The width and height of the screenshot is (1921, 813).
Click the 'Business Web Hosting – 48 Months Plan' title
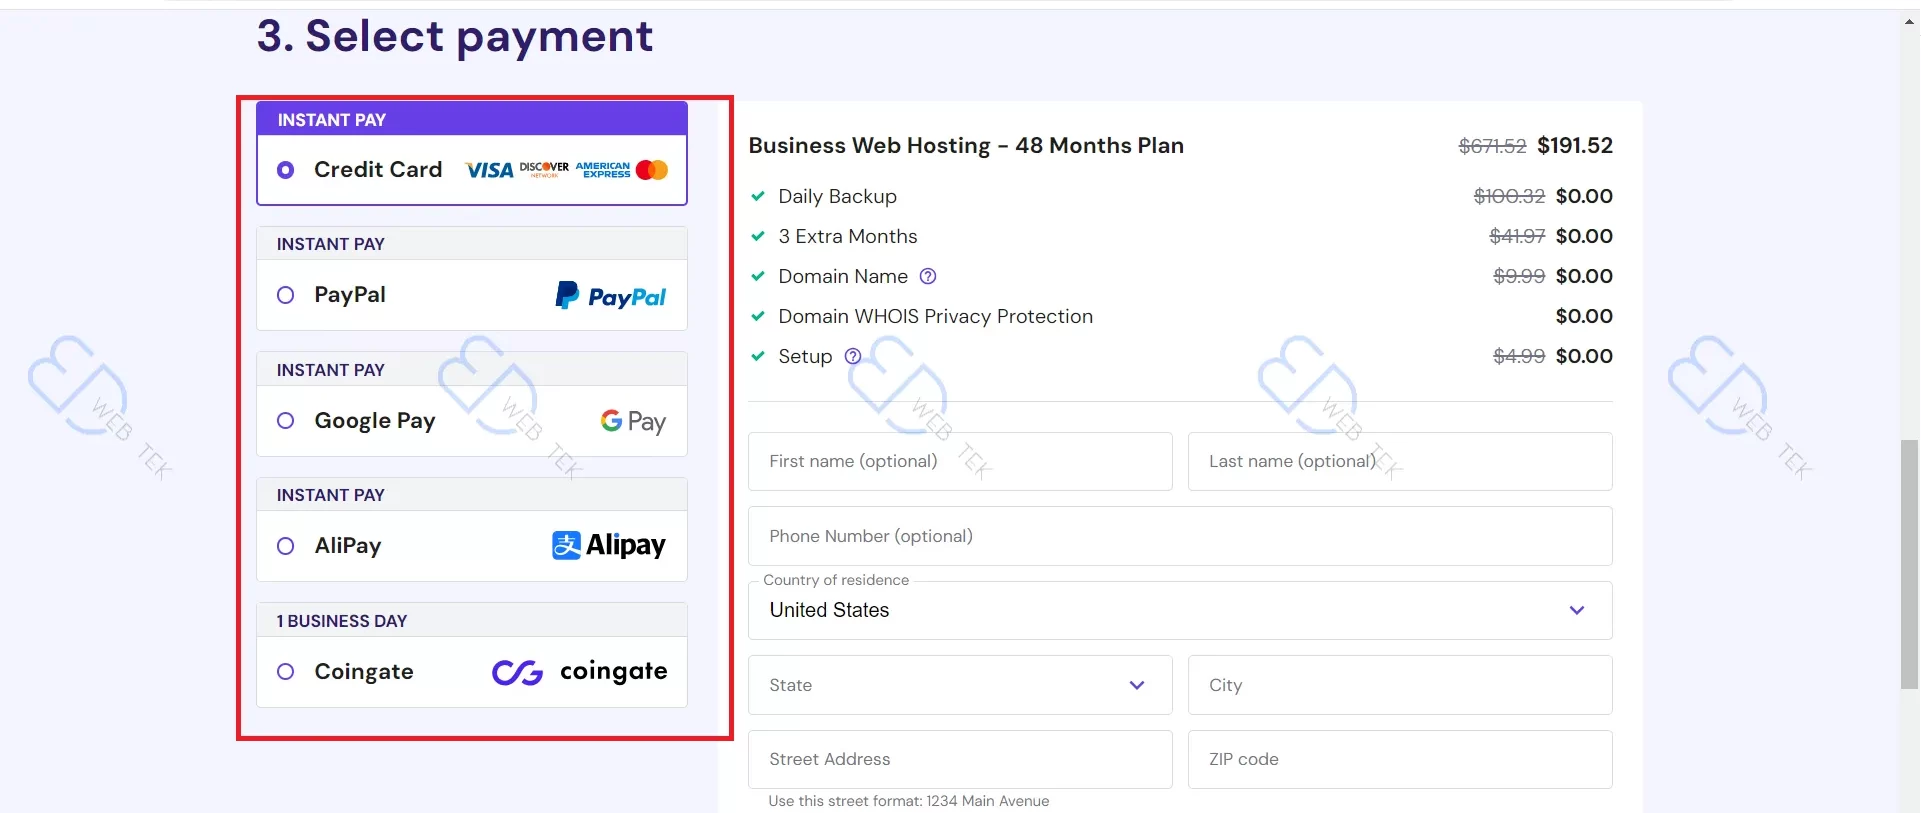(x=966, y=146)
